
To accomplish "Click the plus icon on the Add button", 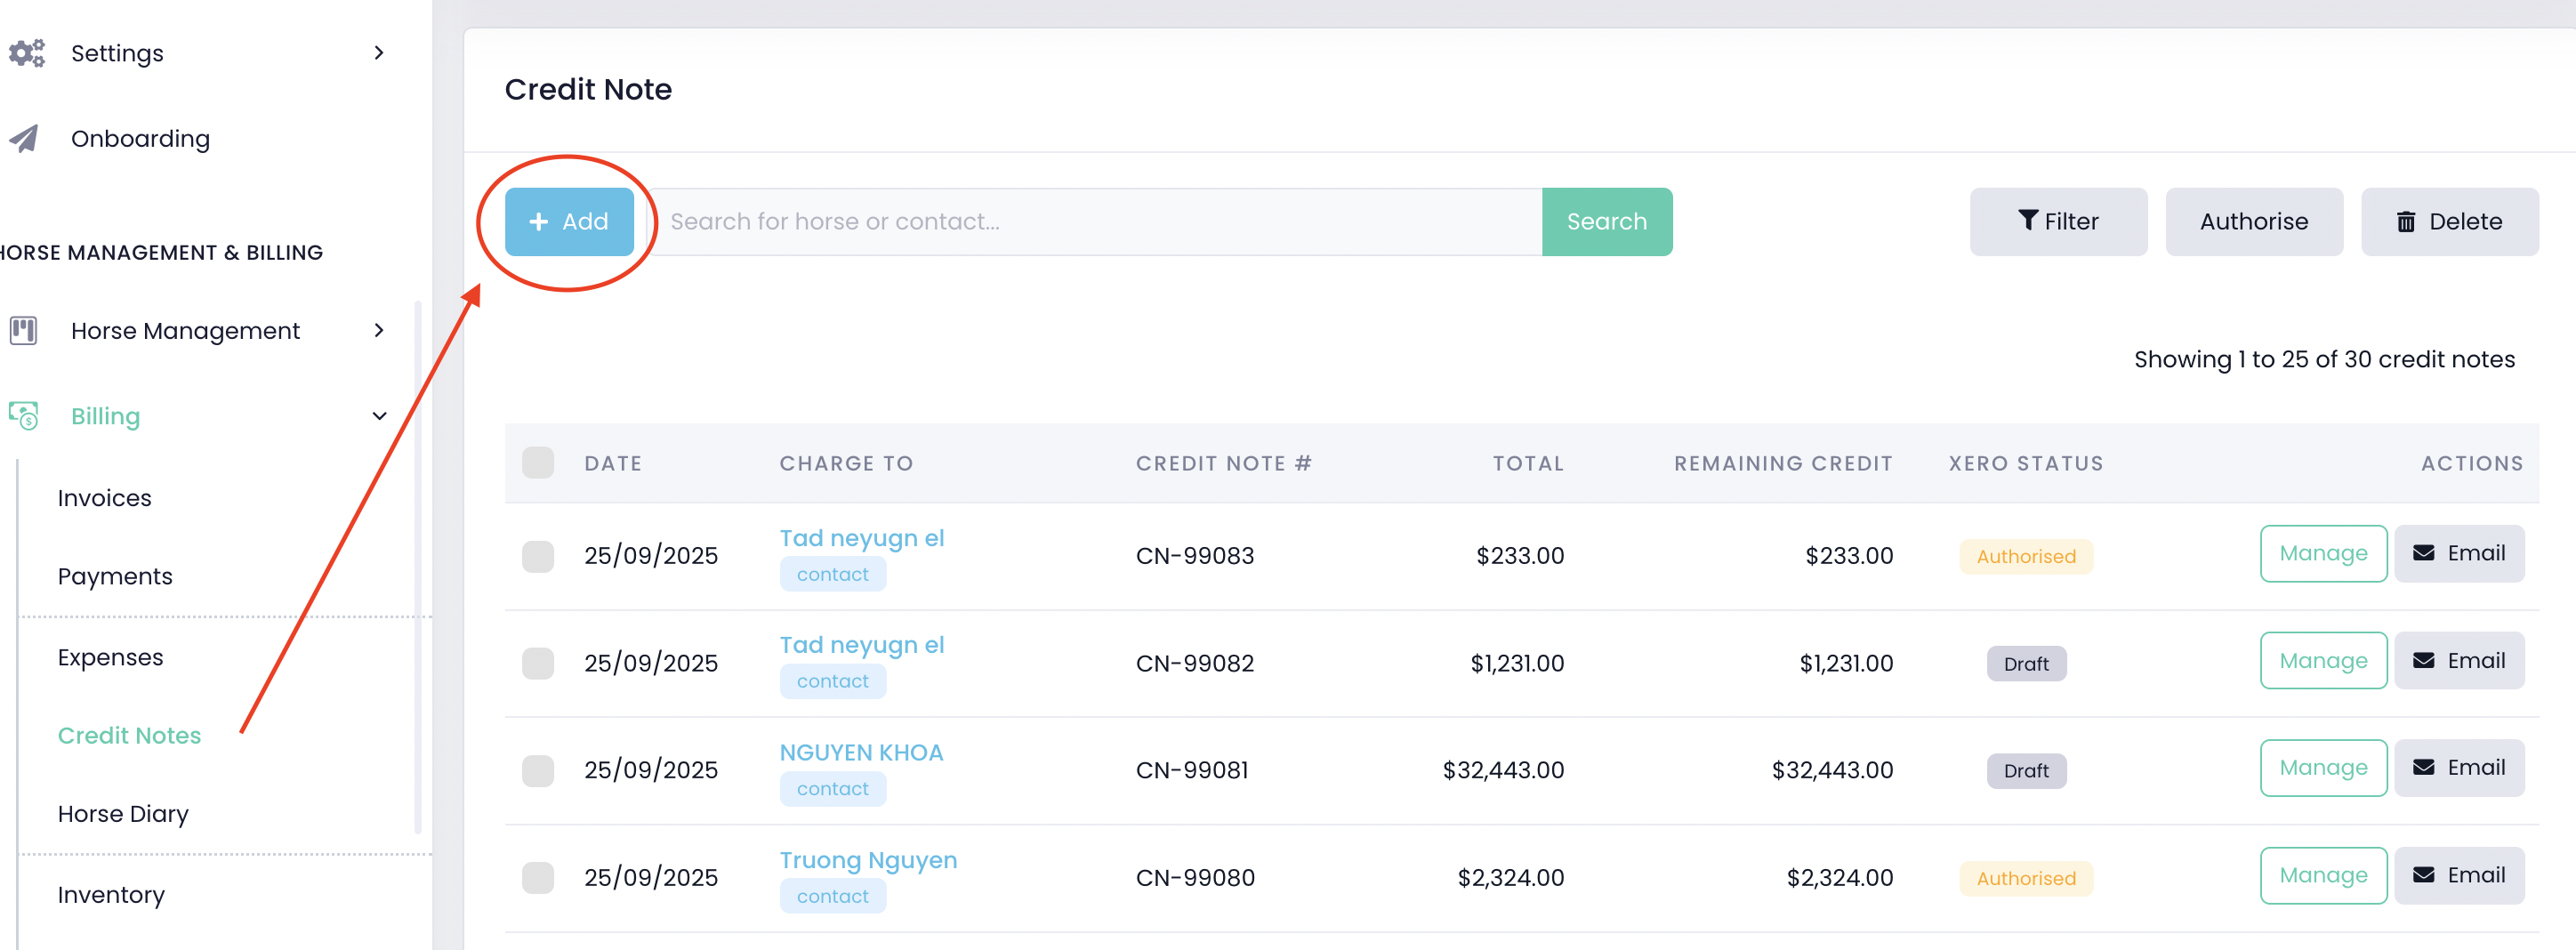I will click(x=539, y=221).
